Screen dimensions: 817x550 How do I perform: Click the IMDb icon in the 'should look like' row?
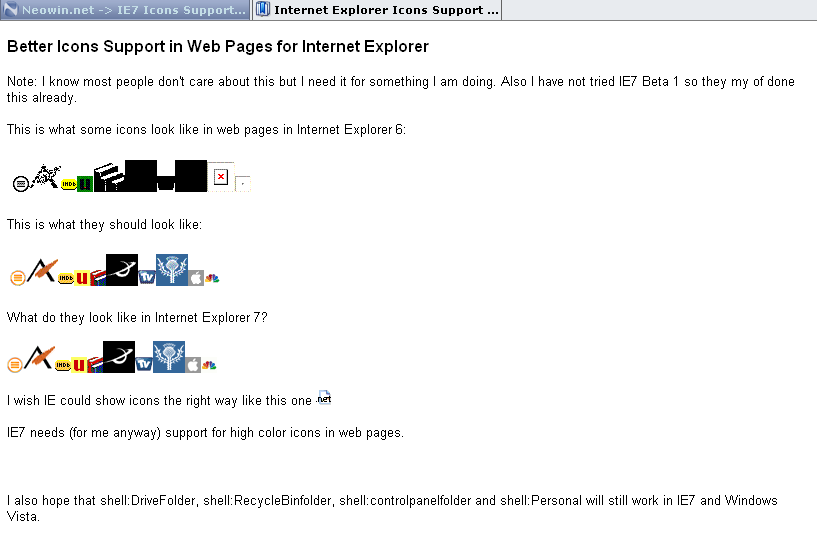point(66,278)
